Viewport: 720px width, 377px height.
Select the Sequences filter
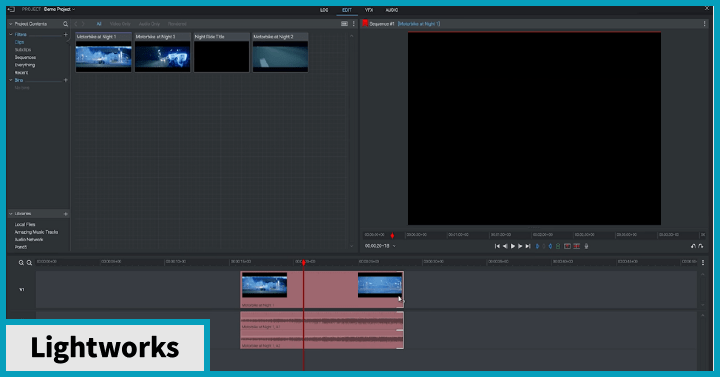(x=25, y=57)
